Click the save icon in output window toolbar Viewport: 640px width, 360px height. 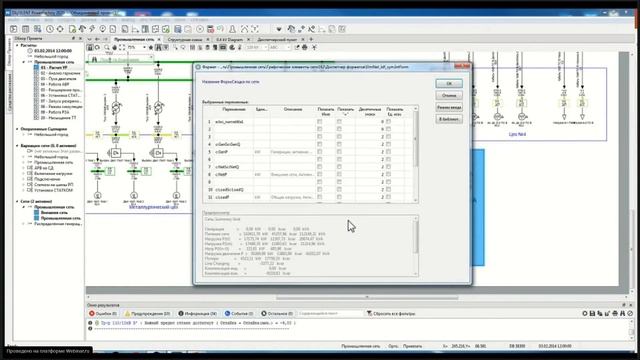click(592, 313)
